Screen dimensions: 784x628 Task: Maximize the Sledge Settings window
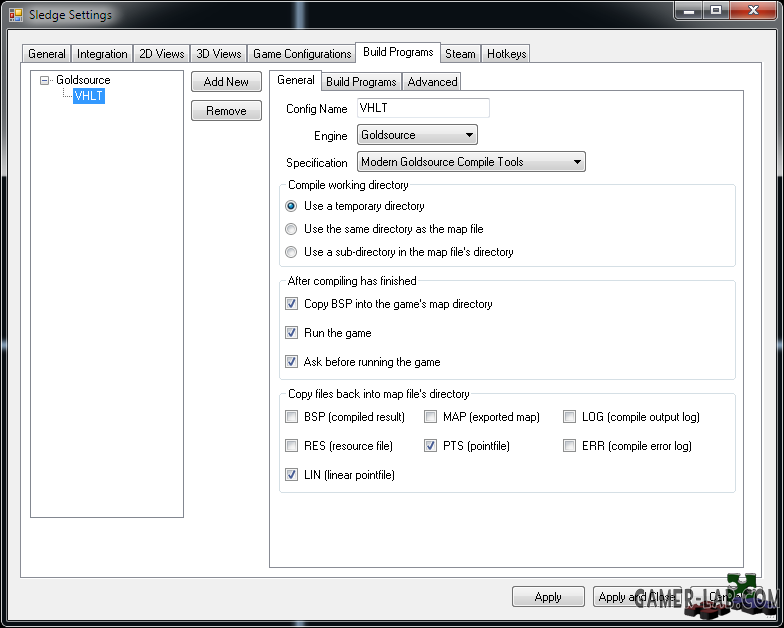tap(716, 10)
